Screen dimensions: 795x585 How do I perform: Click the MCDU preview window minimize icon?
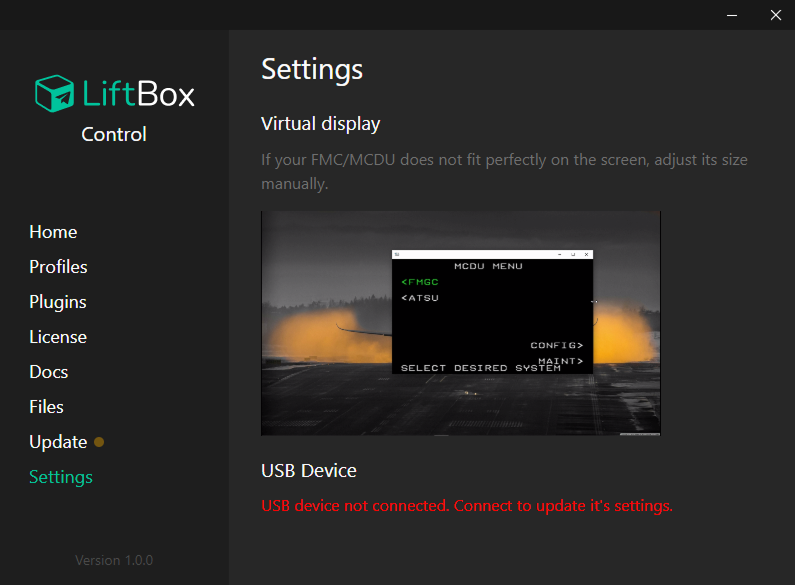pos(560,254)
